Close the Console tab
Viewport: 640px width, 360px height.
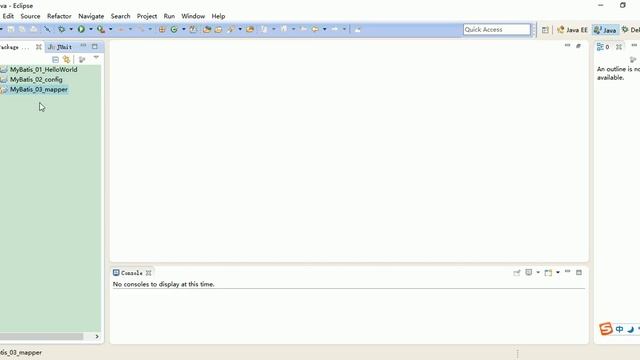pyautogui.click(x=149, y=273)
